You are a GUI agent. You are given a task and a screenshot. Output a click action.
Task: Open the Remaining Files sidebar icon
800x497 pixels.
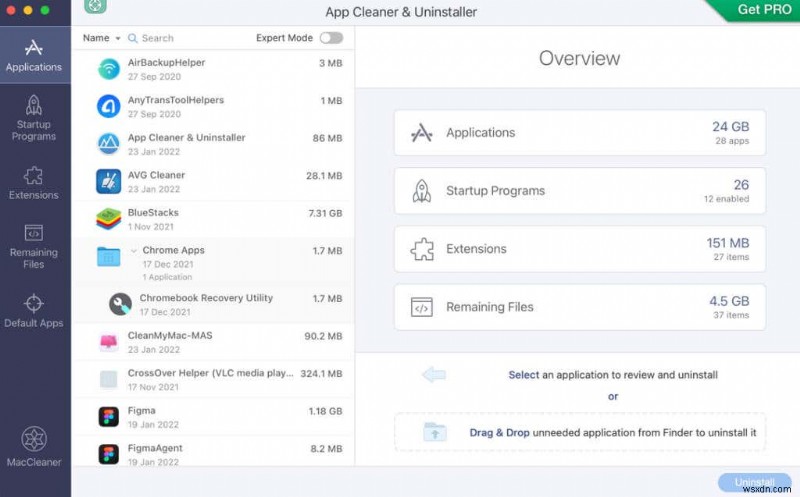(x=34, y=233)
